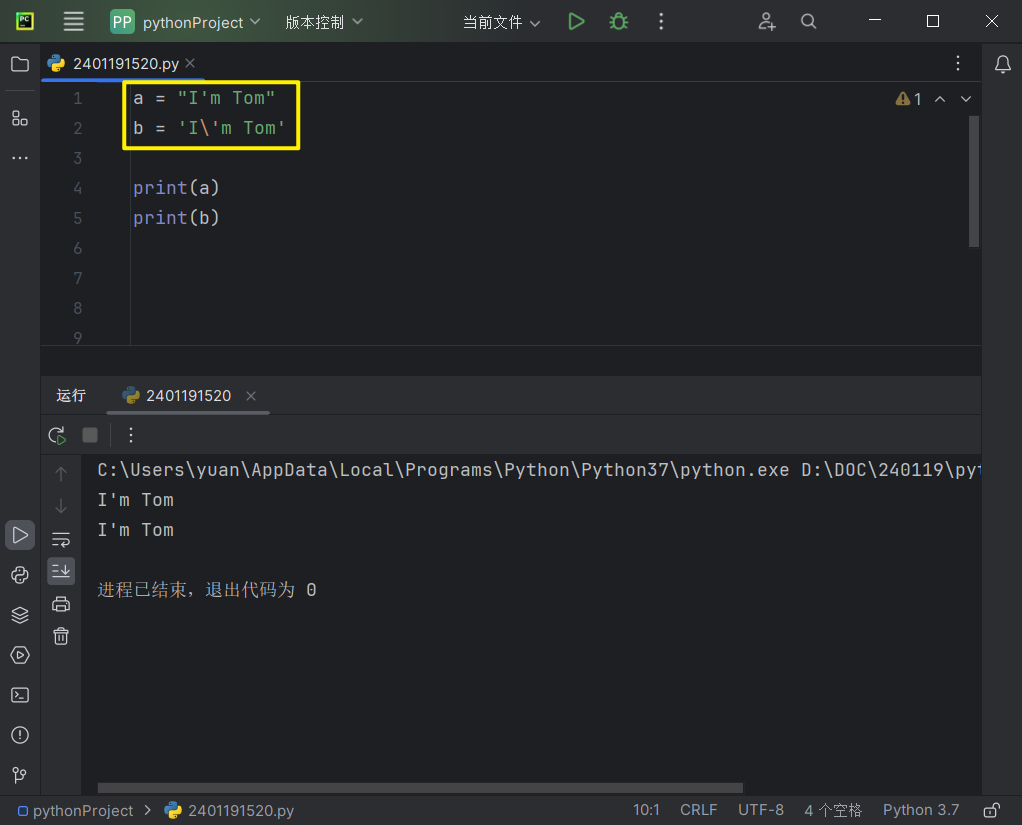Open the Terminal tool window
The image size is (1022, 825).
point(20,695)
